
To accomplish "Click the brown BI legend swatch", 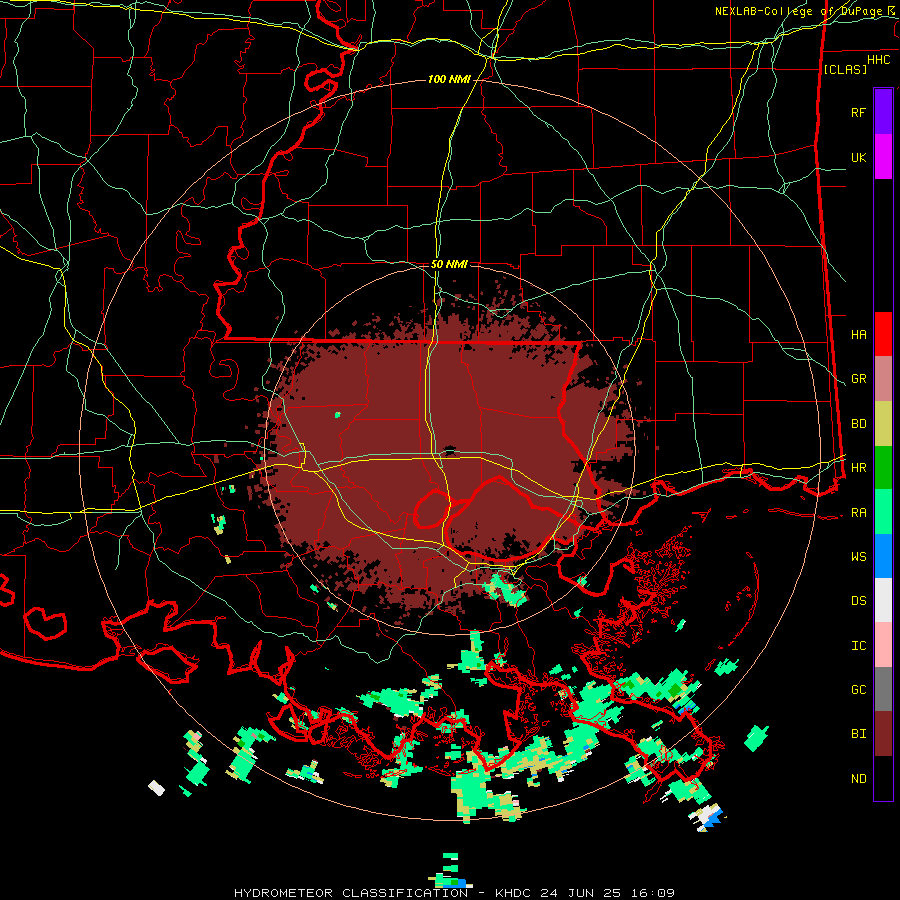I will point(883,734).
